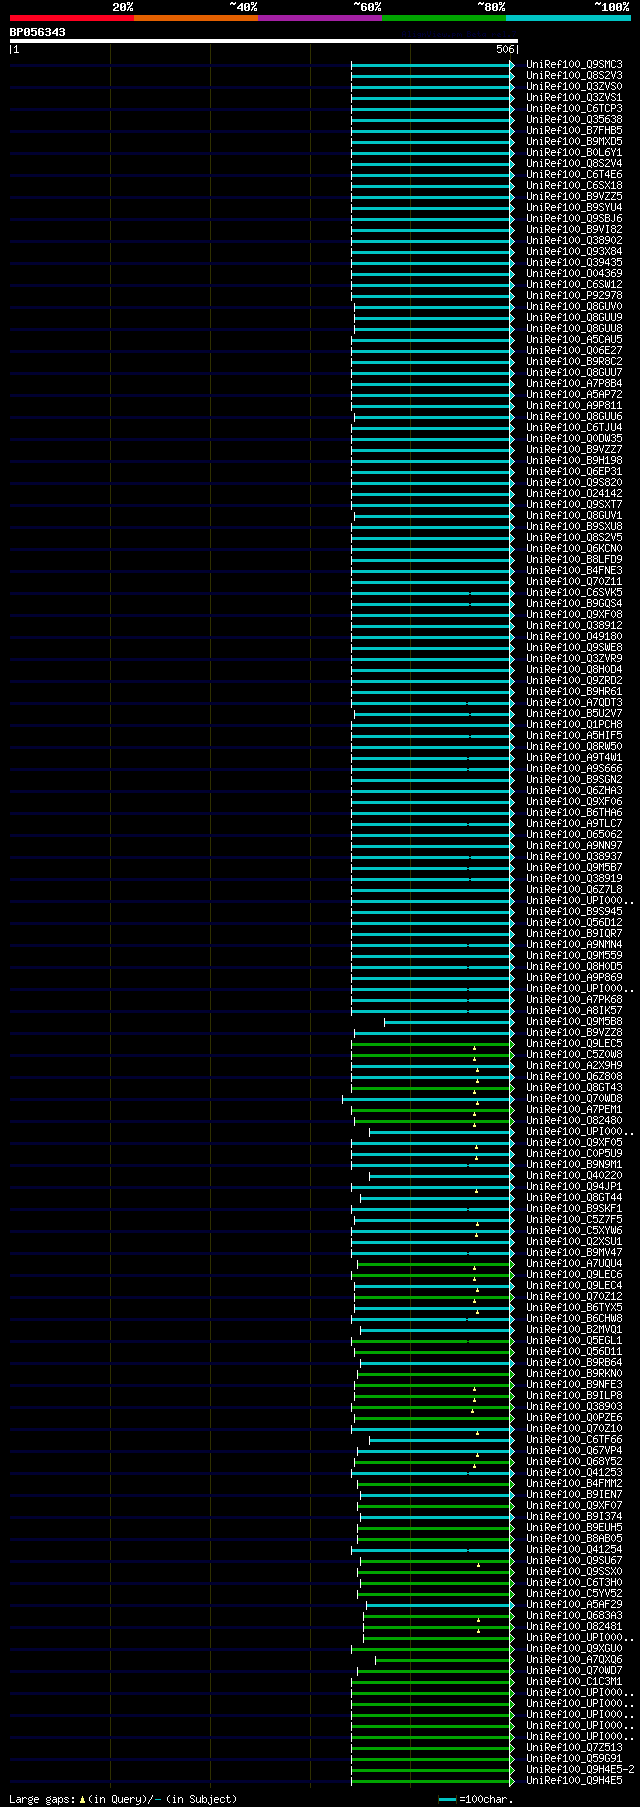Open hit UniRef100_Q35638
This screenshot has height=1807, width=640.
(x=574, y=119)
